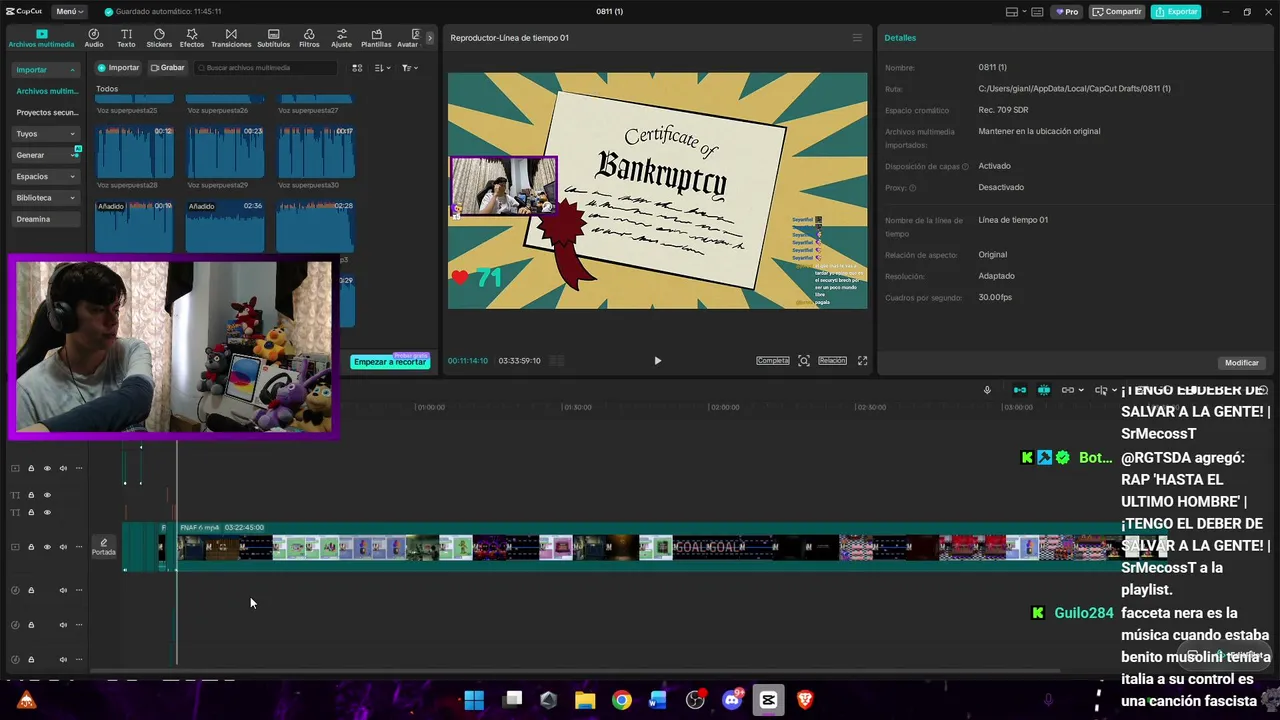Toggle the main track magnet

[x=1020, y=390]
